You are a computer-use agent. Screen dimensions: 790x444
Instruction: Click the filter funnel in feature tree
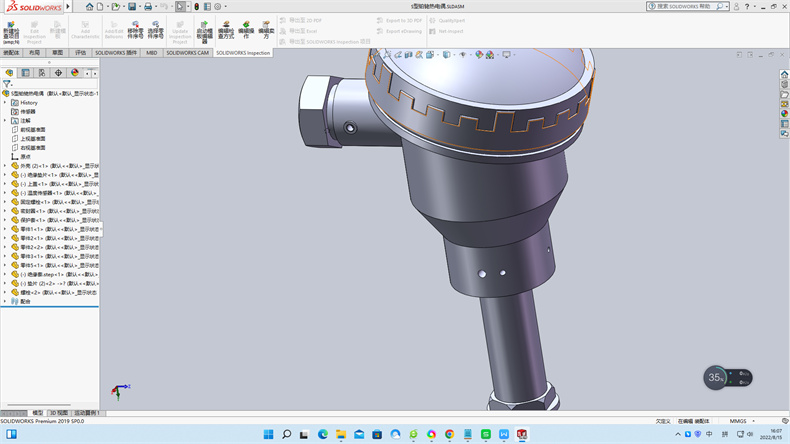pos(7,84)
